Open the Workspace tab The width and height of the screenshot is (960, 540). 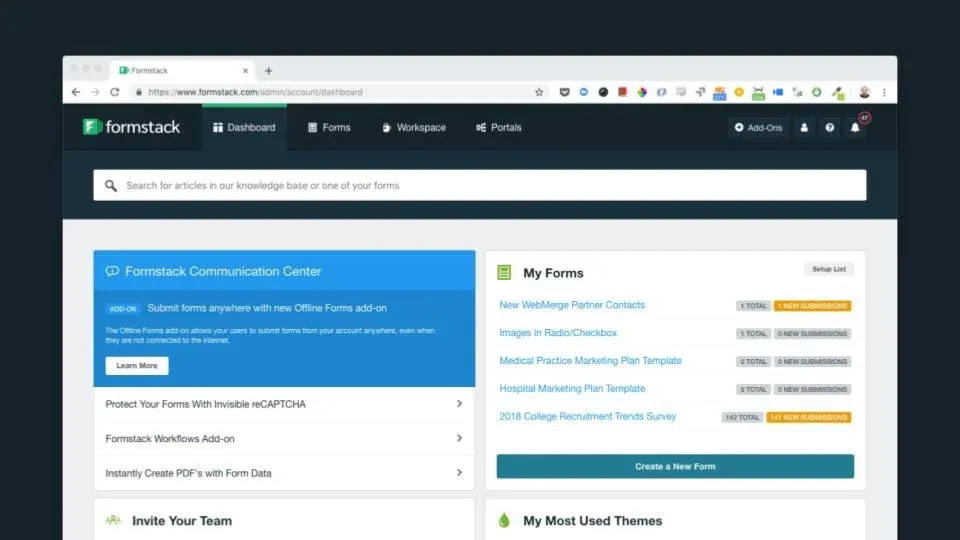414,127
